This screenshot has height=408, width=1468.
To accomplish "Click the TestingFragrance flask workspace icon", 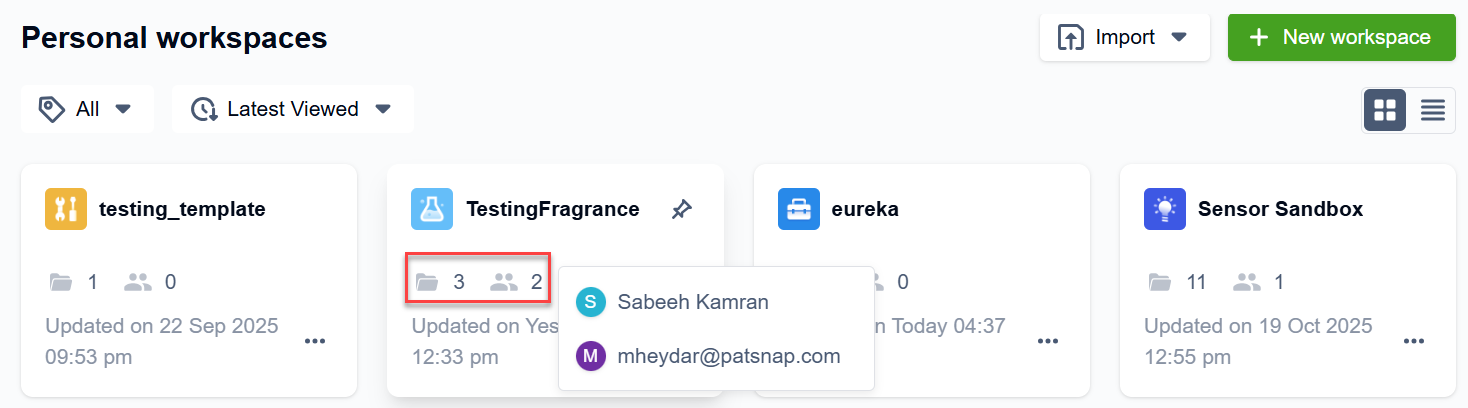I will click(x=432, y=209).
